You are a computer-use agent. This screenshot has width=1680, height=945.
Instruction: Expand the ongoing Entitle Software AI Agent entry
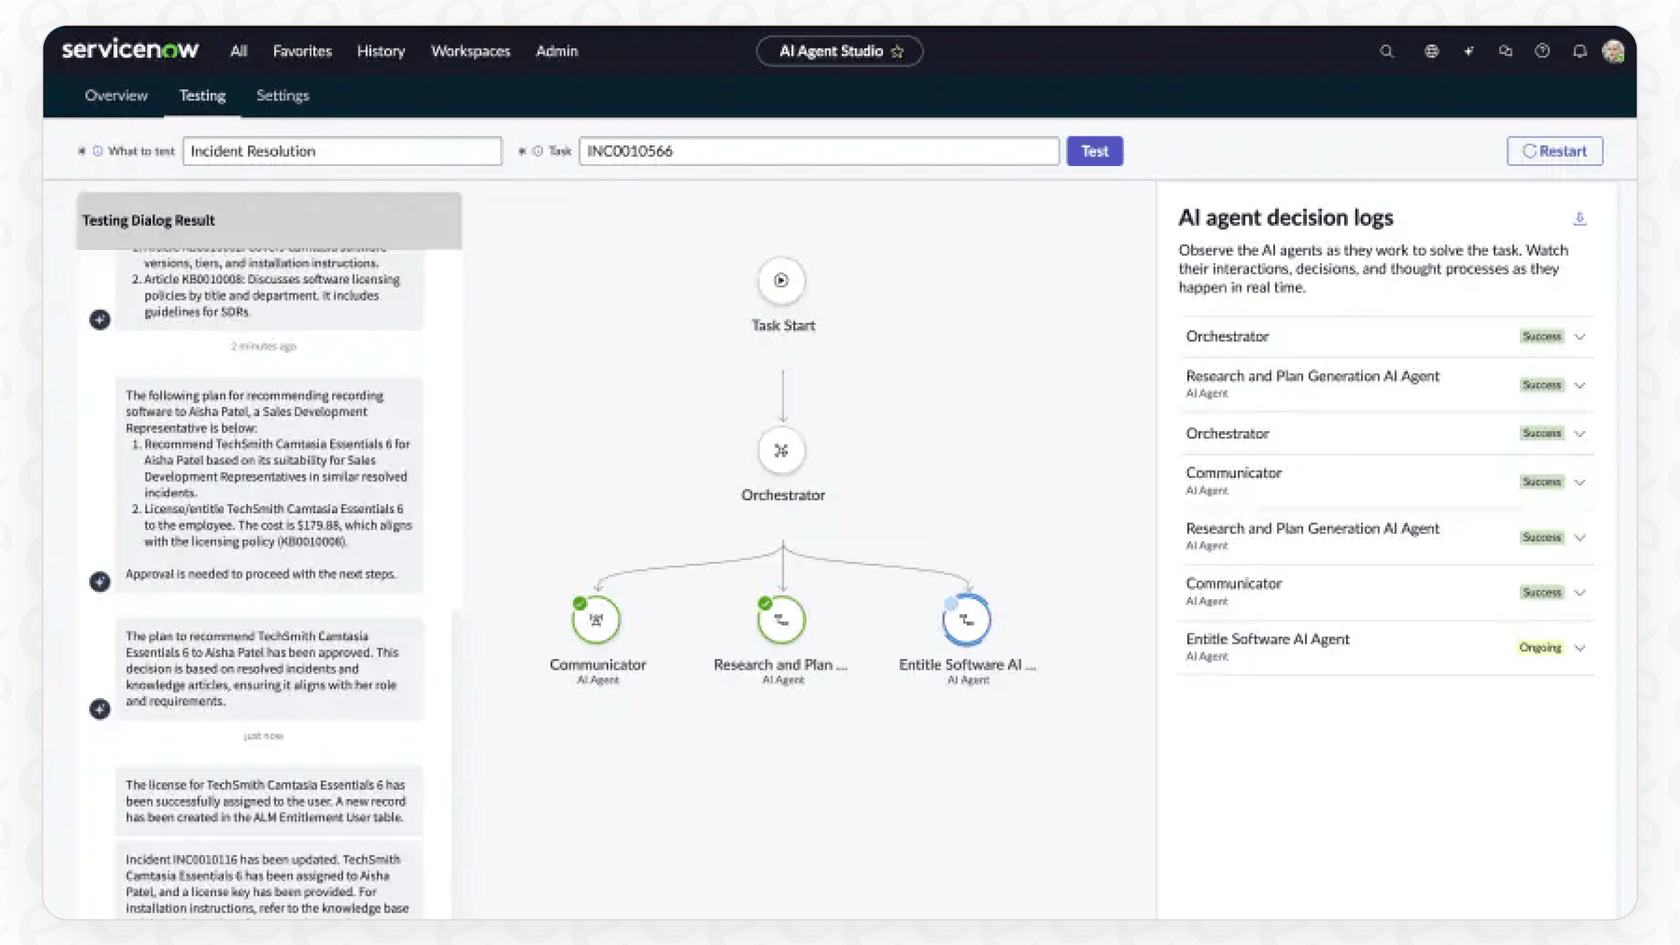click(x=1580, y=647)
